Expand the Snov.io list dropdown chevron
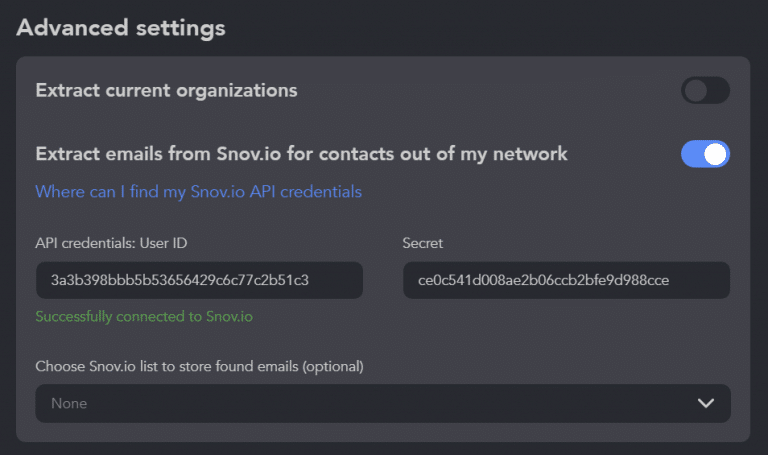The image size is (768, 455). [x=706, y=403]
